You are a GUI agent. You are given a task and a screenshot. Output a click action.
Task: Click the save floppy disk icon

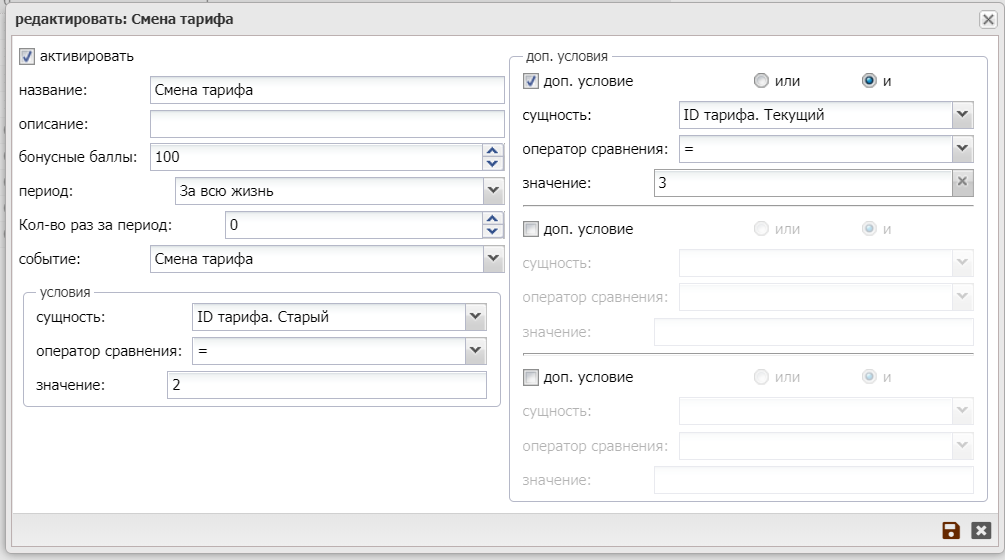click(x=951, y=531)
